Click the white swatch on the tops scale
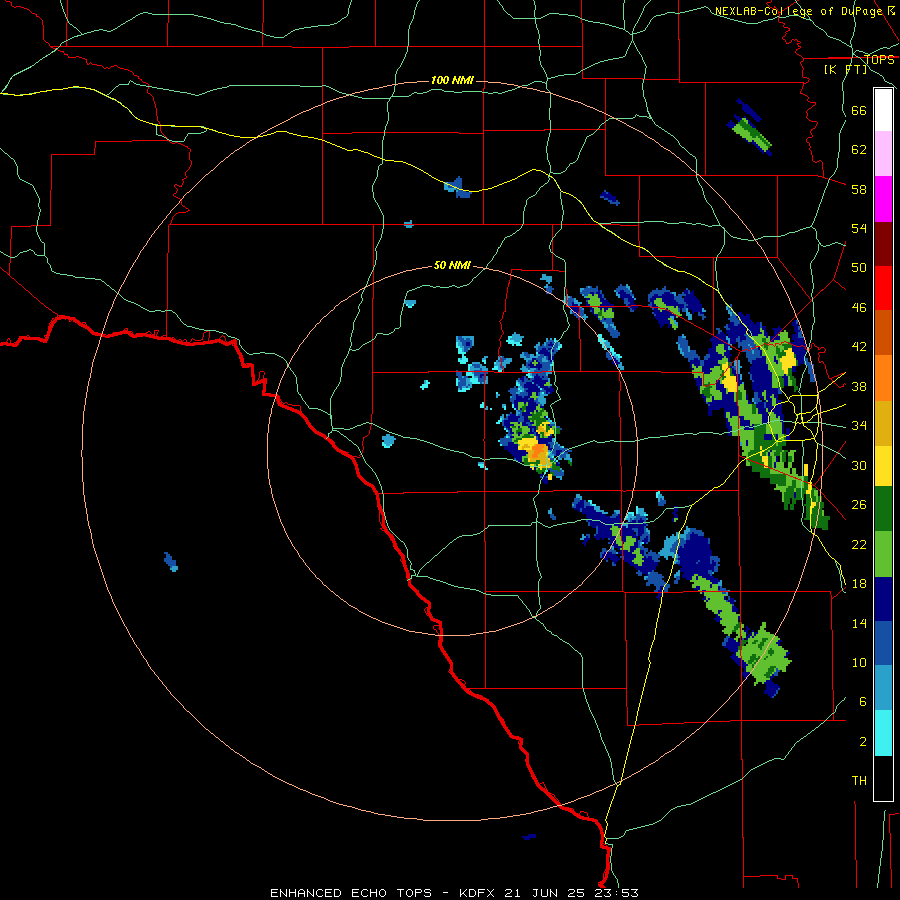Screen dimensions: 900x900 pos(883,110)
